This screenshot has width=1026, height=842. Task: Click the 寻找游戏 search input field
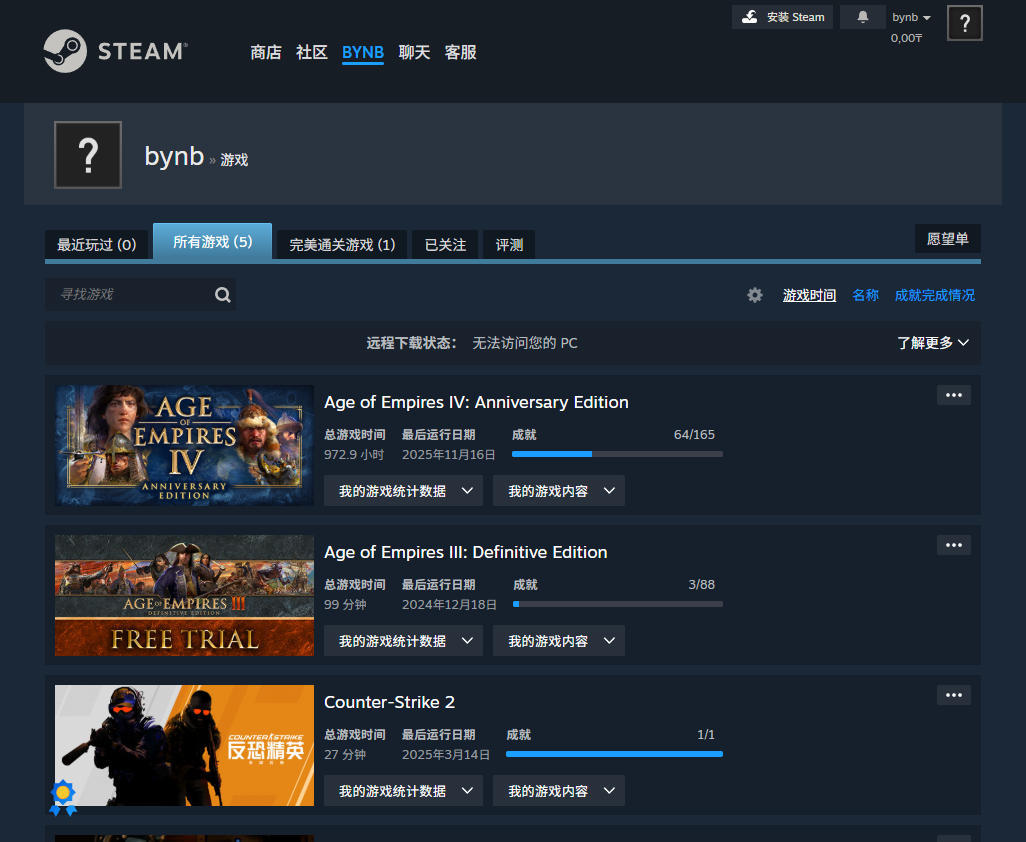coord(130,295)
